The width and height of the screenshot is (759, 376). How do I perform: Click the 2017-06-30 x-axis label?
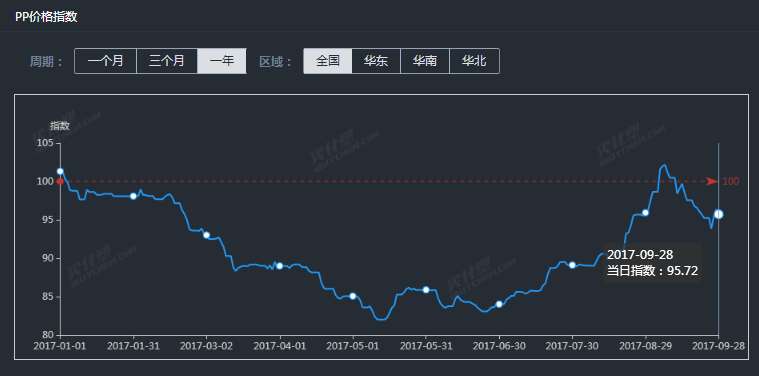(499, 346)
